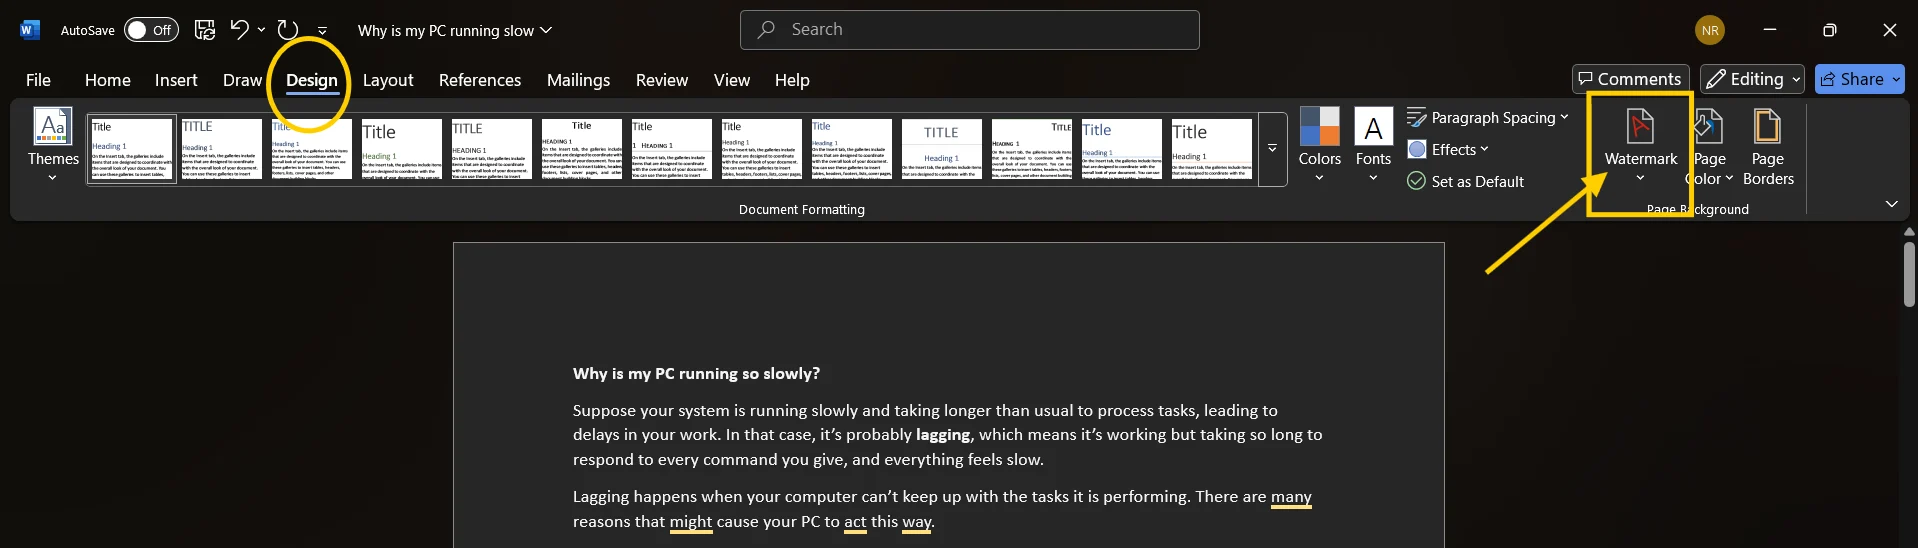This screenshot has width=1918, height=548.
Task: Open the File menu
Action: tap(38, 80)
